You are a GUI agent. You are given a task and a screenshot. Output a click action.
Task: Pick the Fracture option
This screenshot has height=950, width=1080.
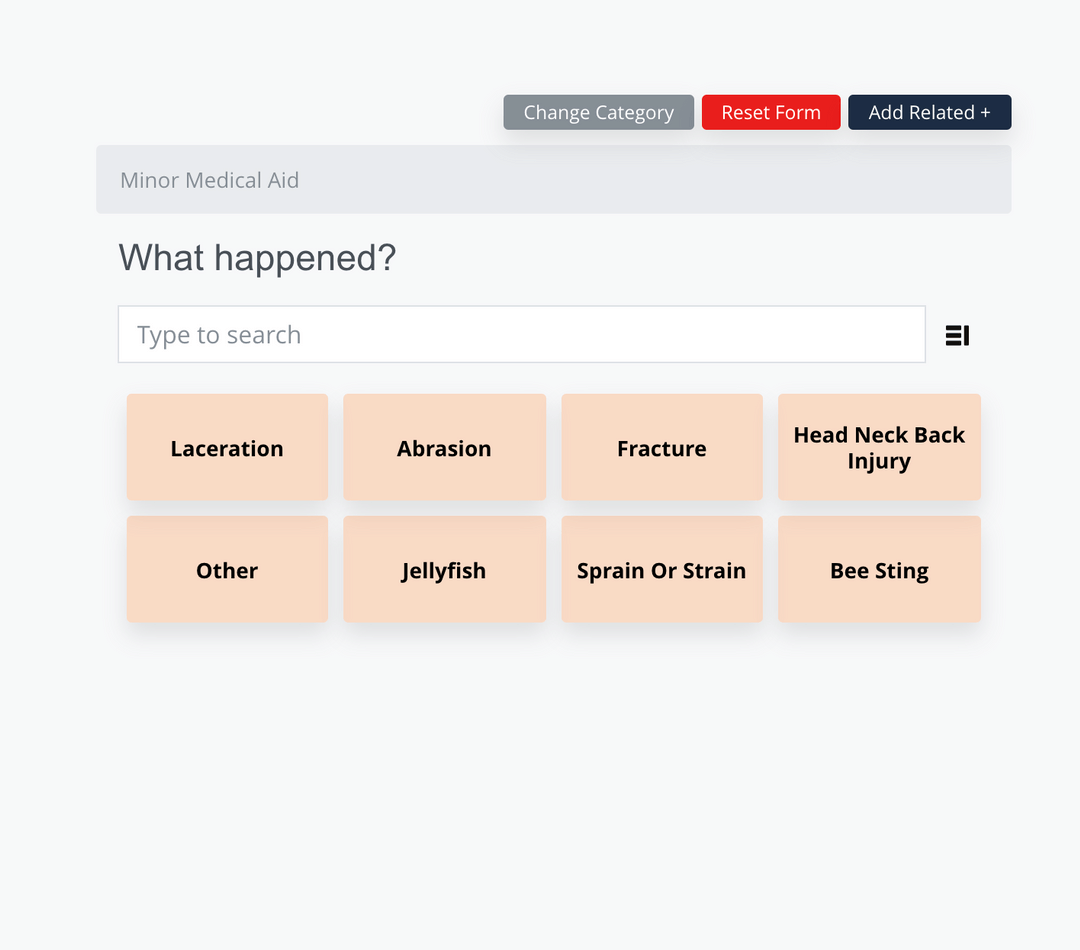(x=661, y=447)
